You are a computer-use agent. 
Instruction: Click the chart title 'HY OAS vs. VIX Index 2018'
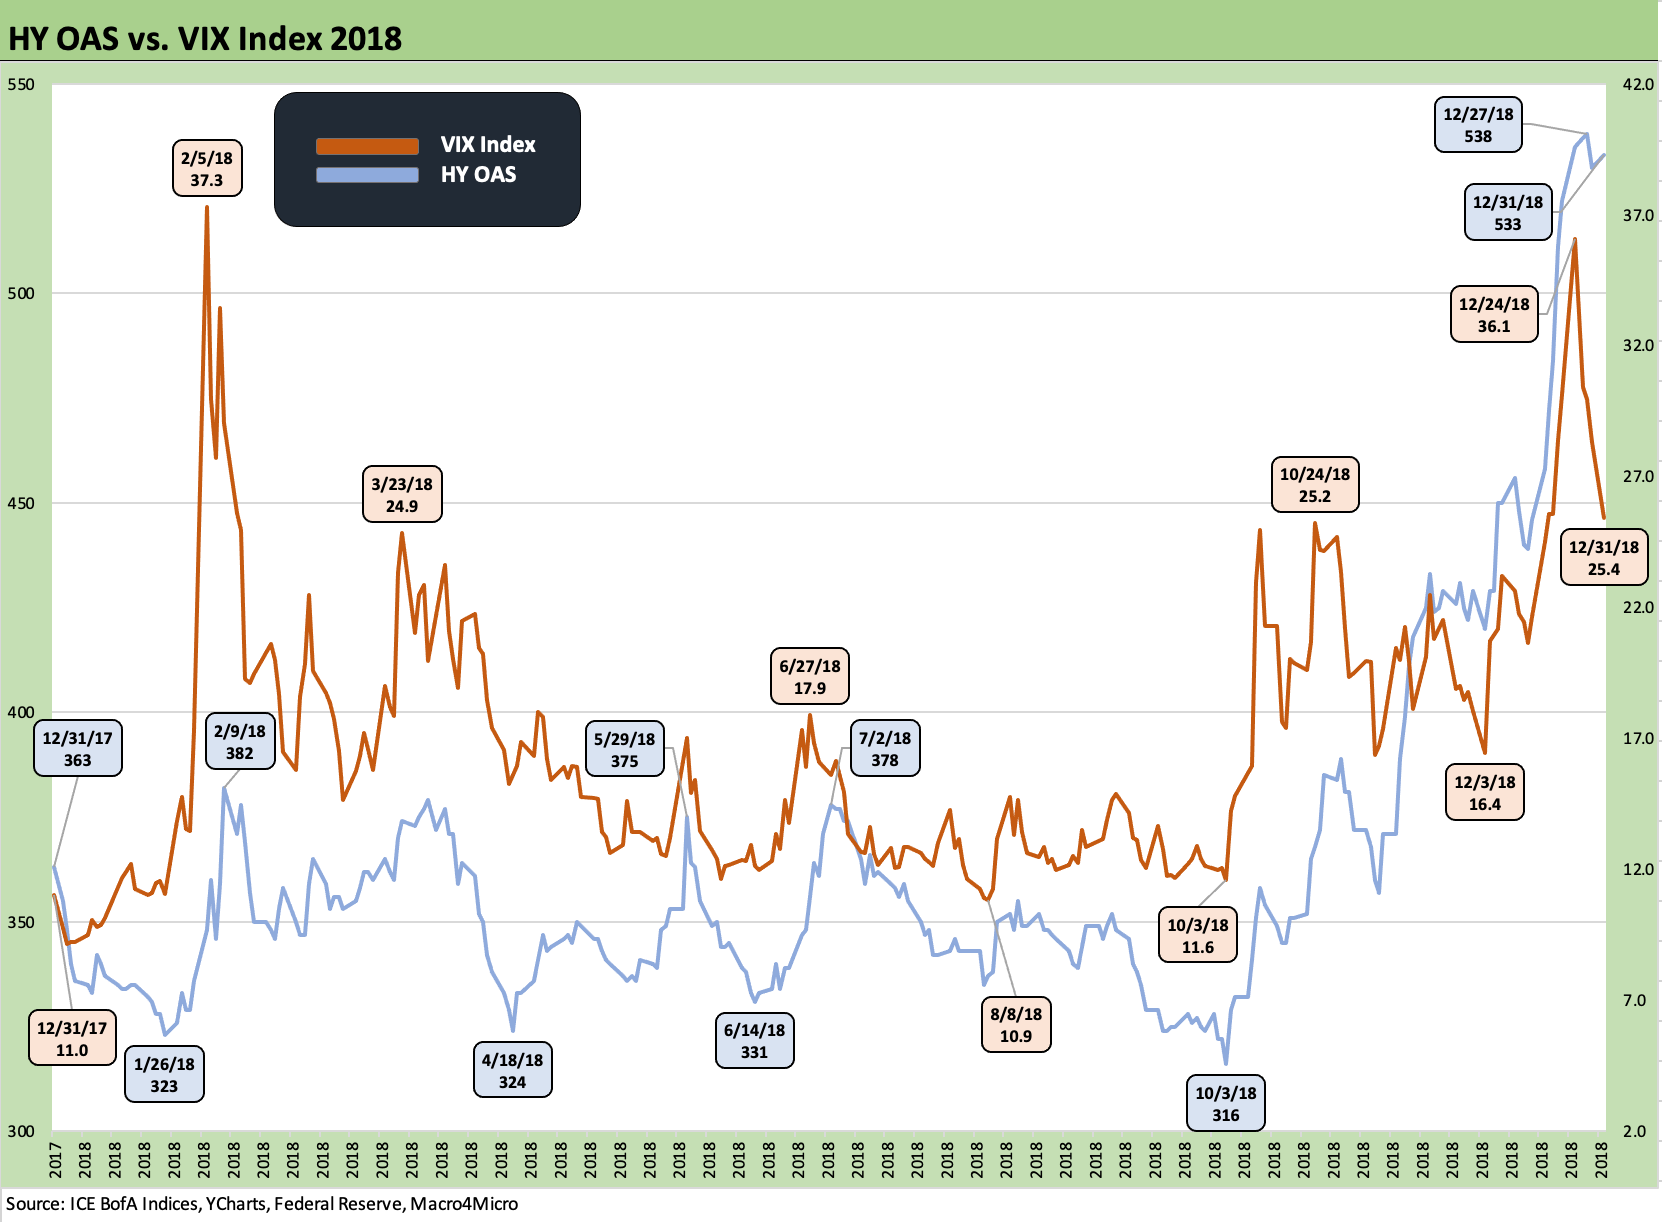point(205,39)
